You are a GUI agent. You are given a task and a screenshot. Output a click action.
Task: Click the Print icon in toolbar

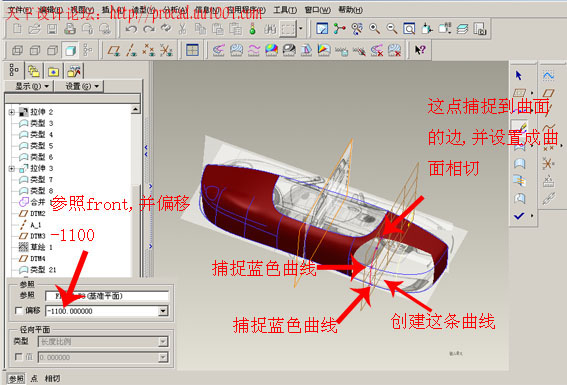pyautogui.click(x=69, y=29)
